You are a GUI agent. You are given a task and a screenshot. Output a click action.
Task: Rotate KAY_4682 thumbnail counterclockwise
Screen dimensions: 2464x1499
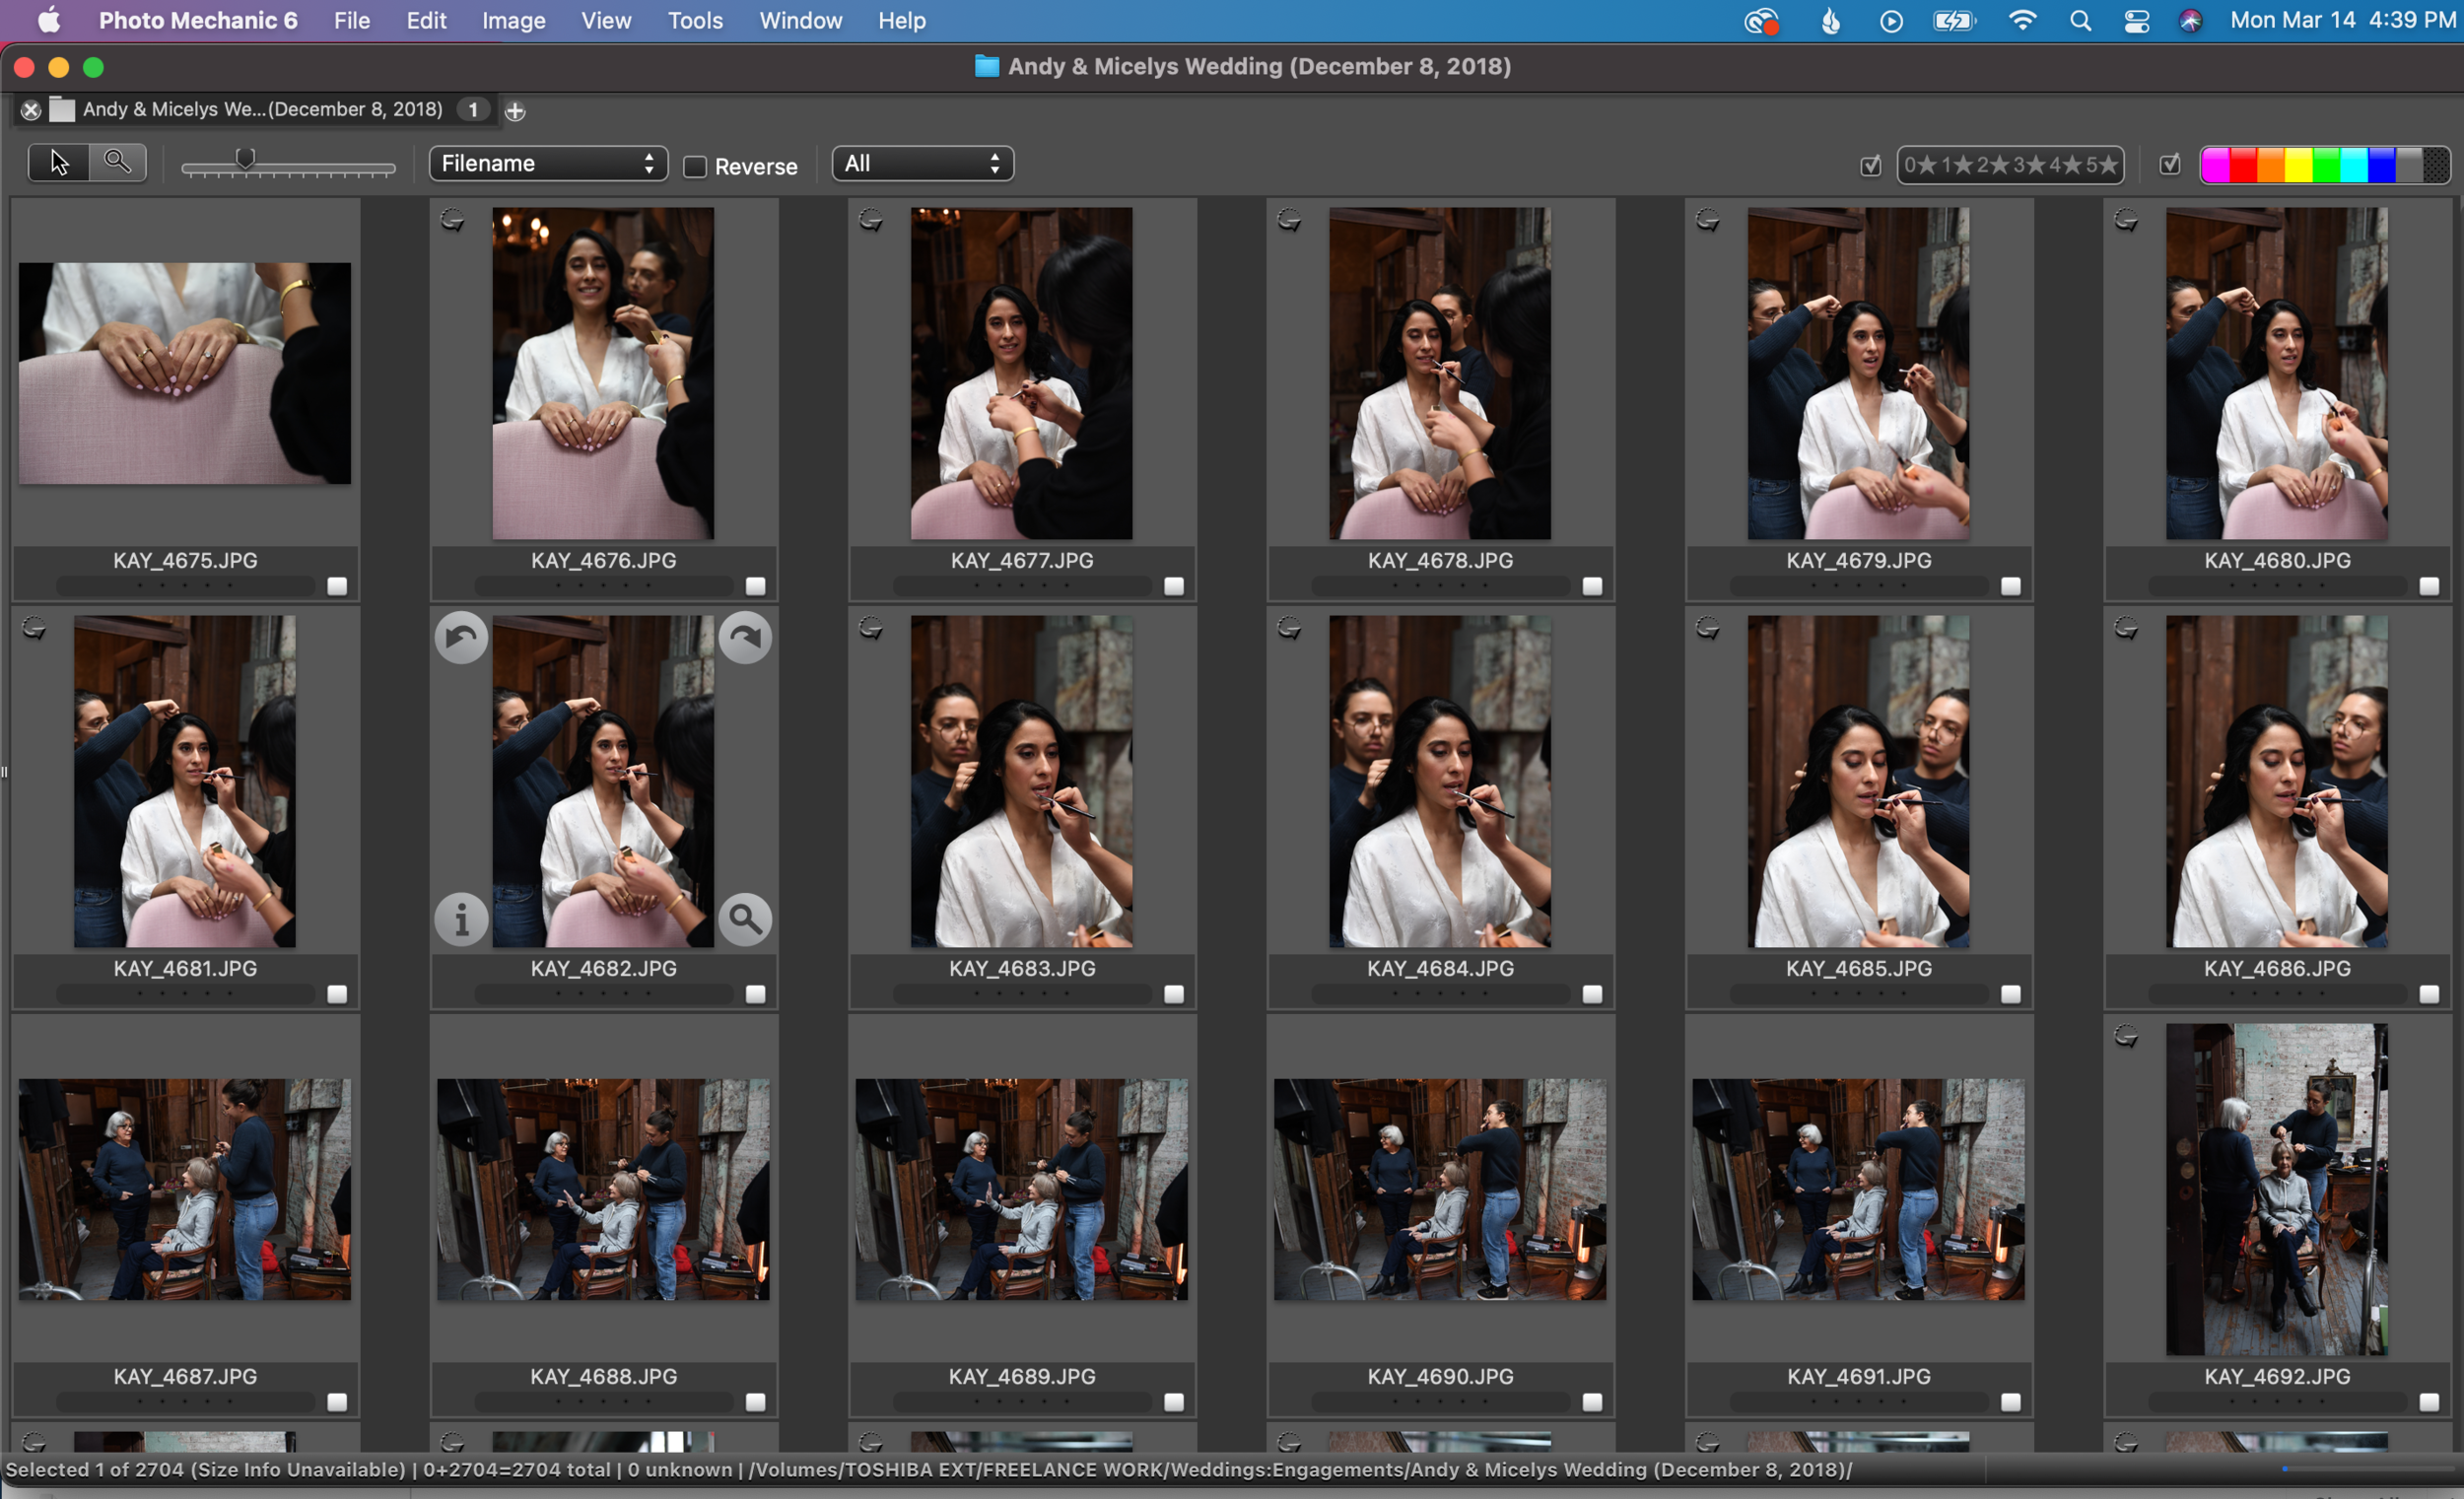tap(461, 637)
